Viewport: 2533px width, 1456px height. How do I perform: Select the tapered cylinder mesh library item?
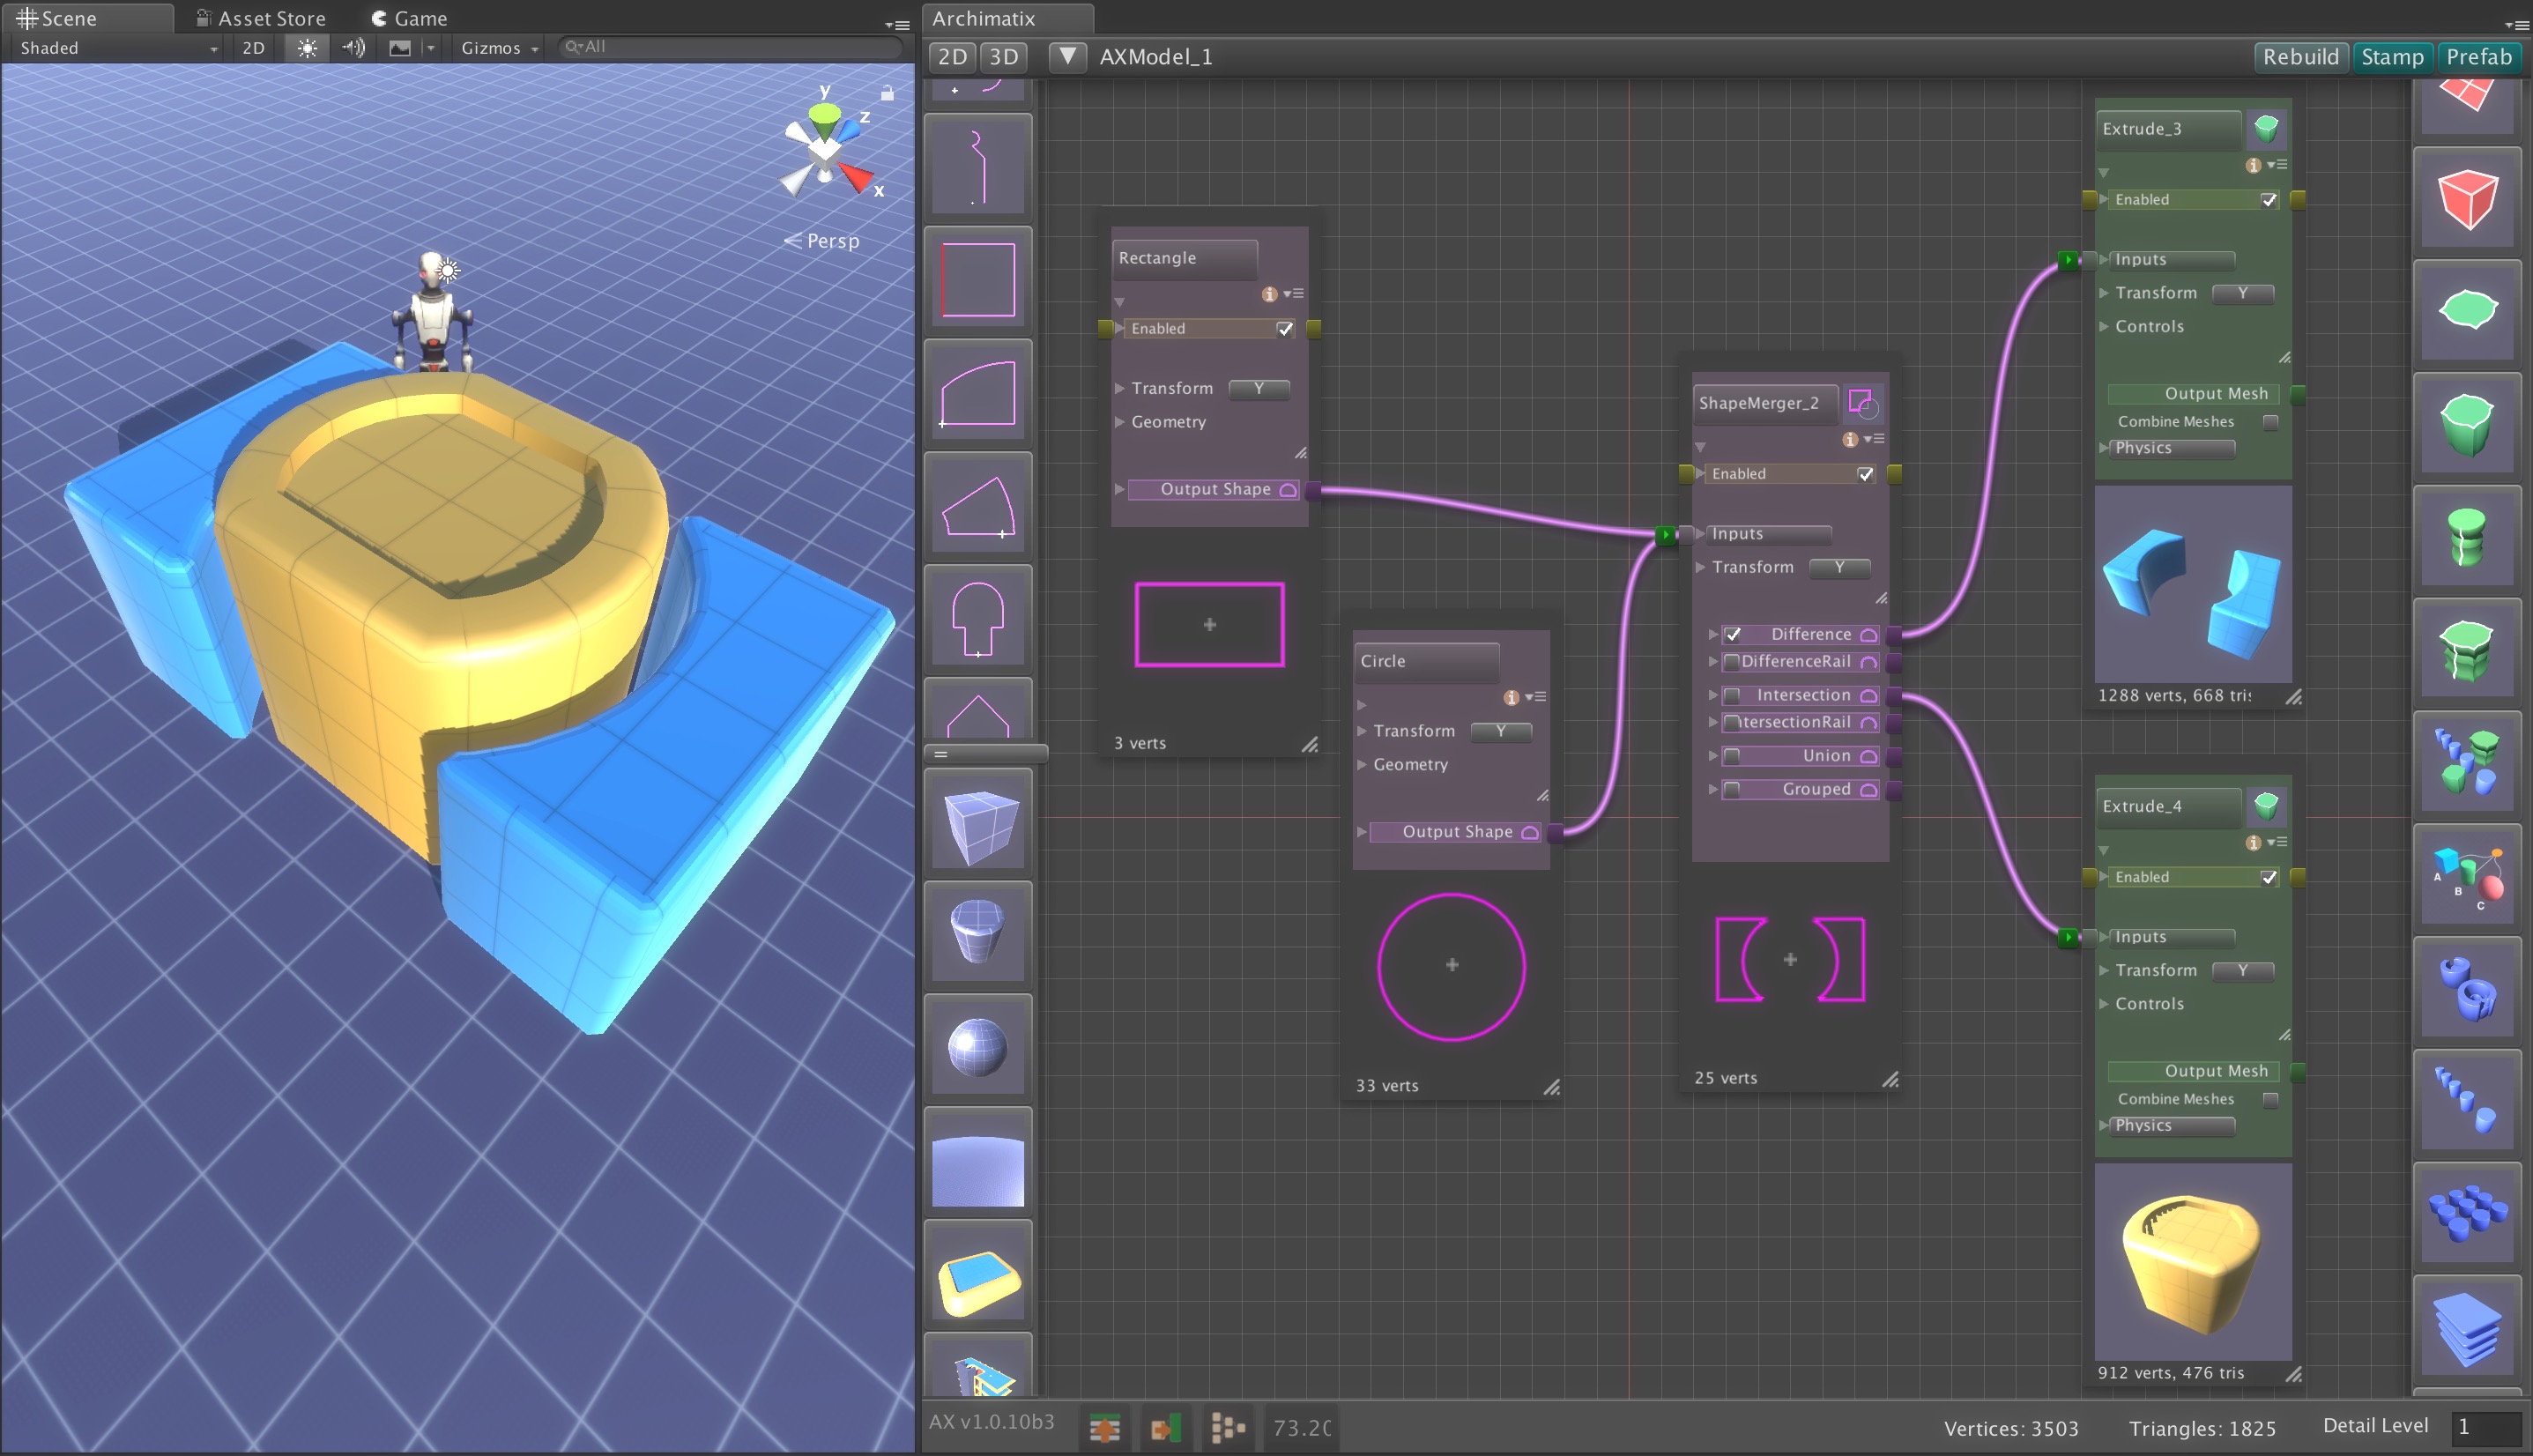tap(978, 934)
